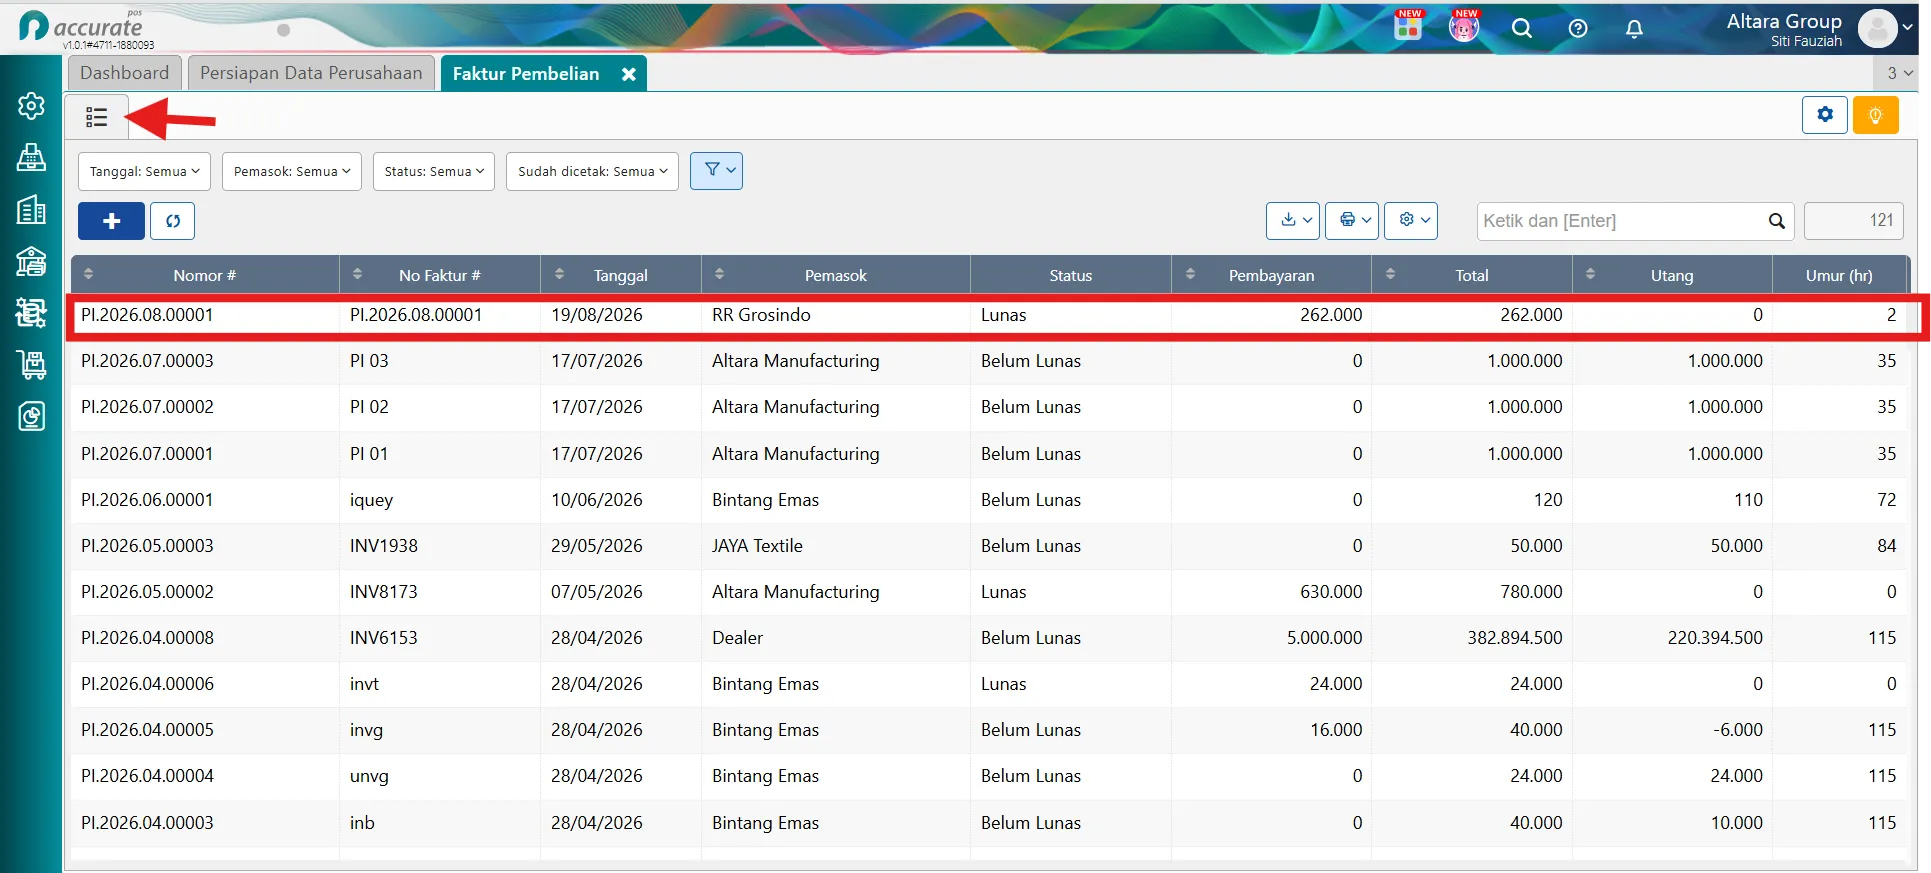The width and height of the screenshot is (1931, 873).
Task: Open the table gear settings dropdown
Action: pyautogui.click(x=1411, y=221)
